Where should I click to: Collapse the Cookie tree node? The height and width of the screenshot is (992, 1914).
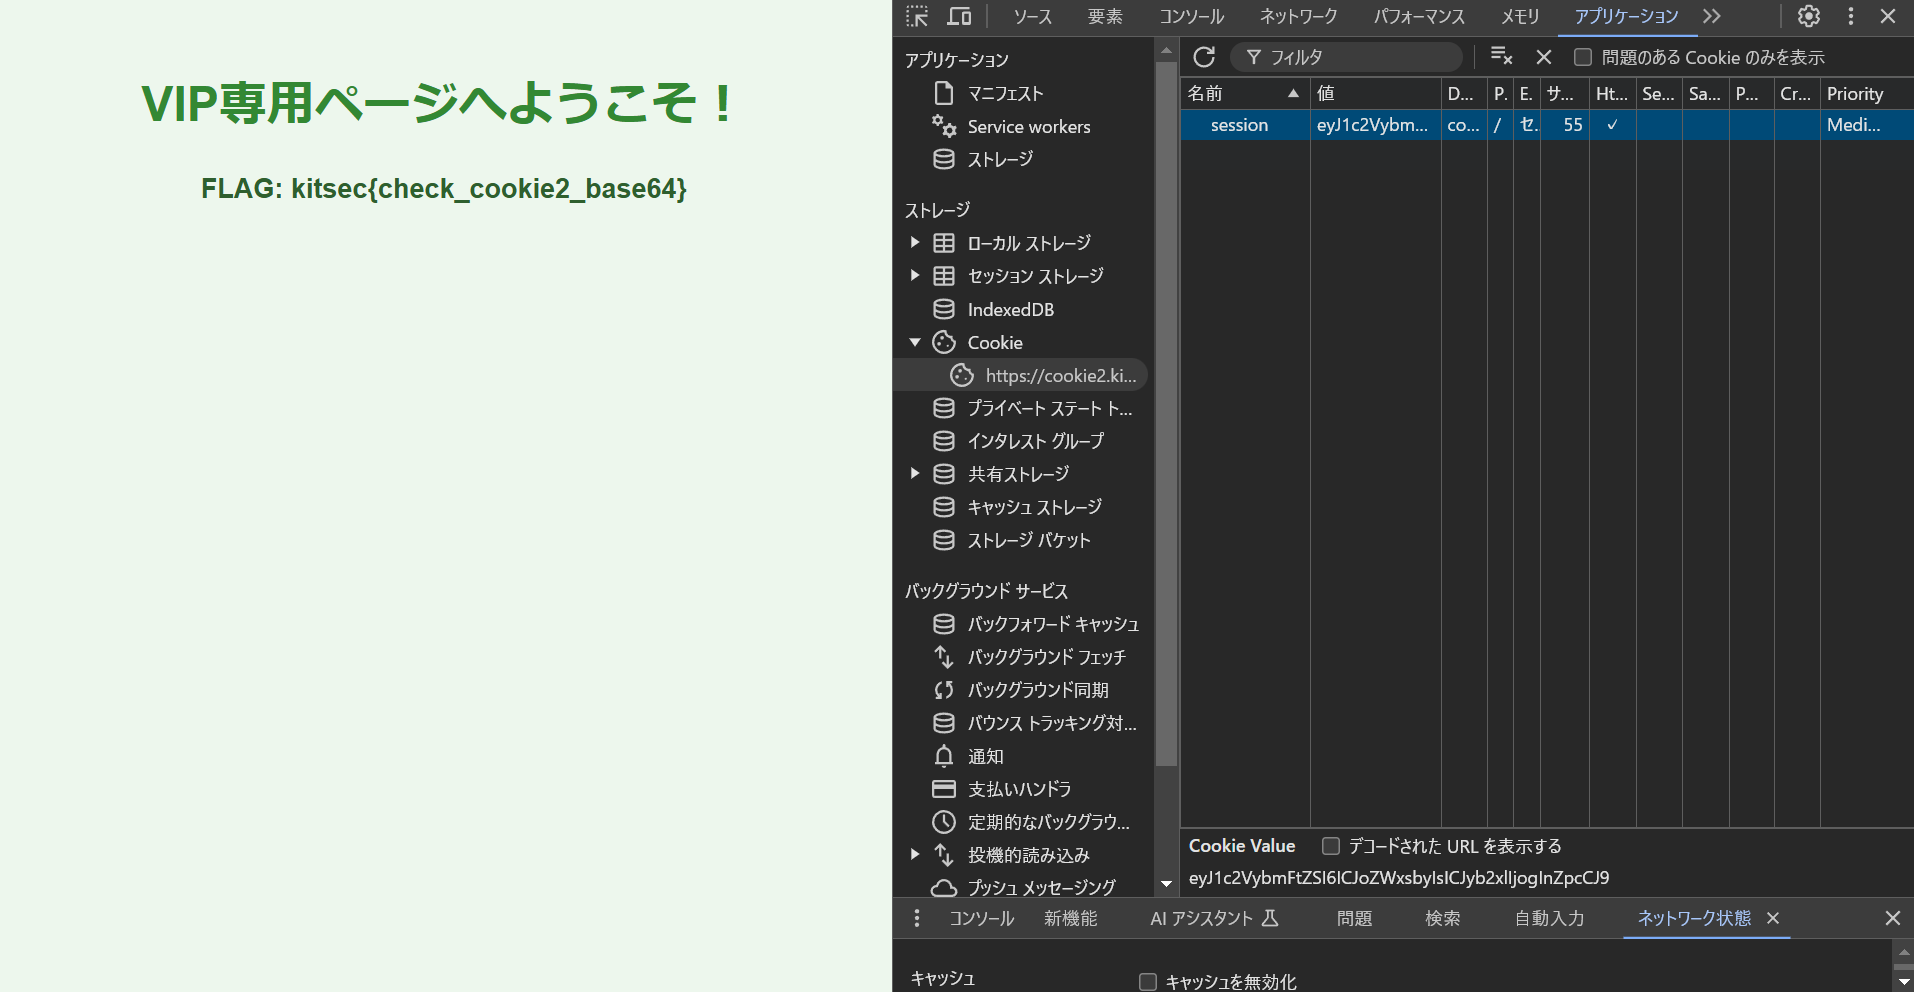click(x=915, y=342)
